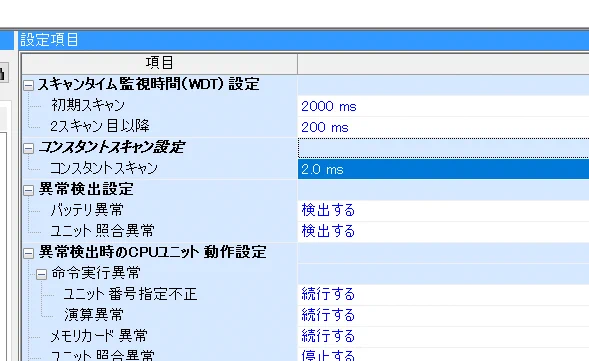589x361 pixels.
Task: Select the 演算異常 row label
Action: tap(94, 315)
